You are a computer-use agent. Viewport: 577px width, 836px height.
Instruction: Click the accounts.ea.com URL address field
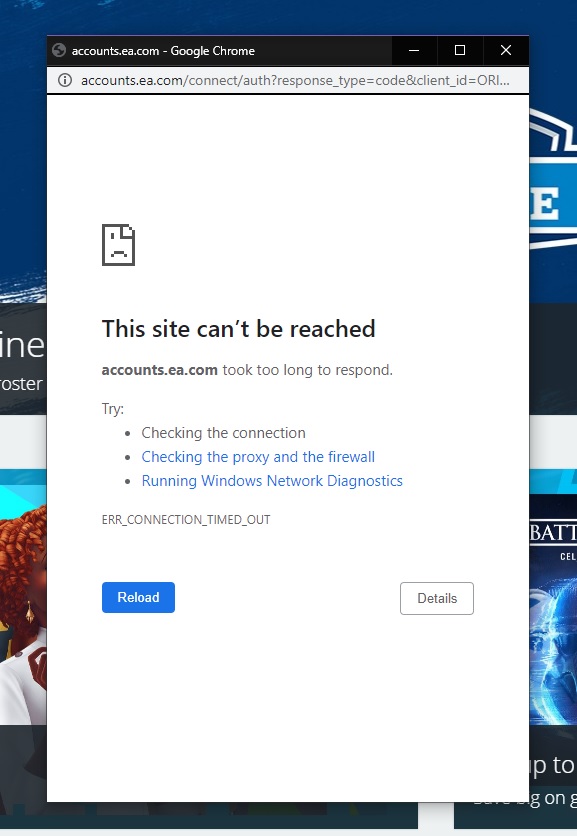(295, 81)
